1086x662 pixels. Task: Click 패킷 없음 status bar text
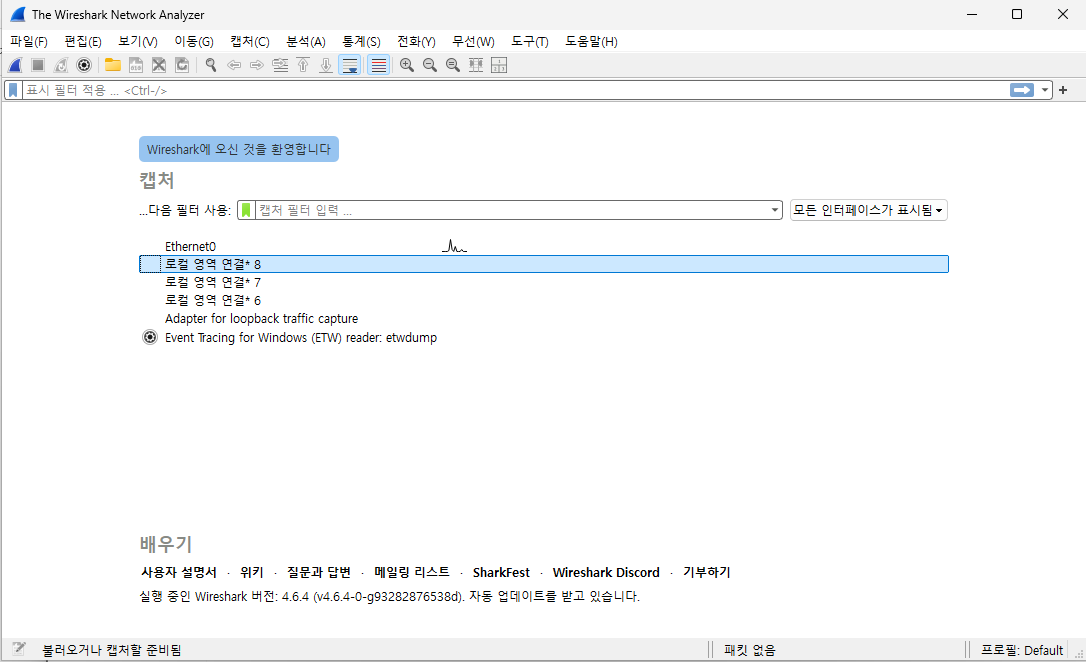[750, 650]
